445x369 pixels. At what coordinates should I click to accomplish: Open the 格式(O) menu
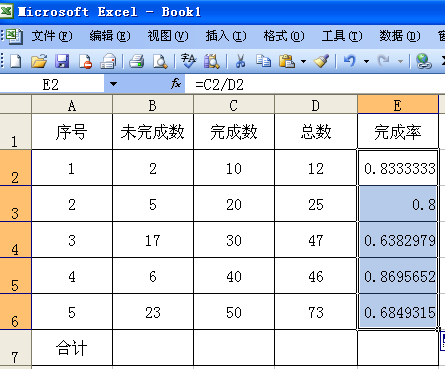pyautogui.click(x=284, y=36)
